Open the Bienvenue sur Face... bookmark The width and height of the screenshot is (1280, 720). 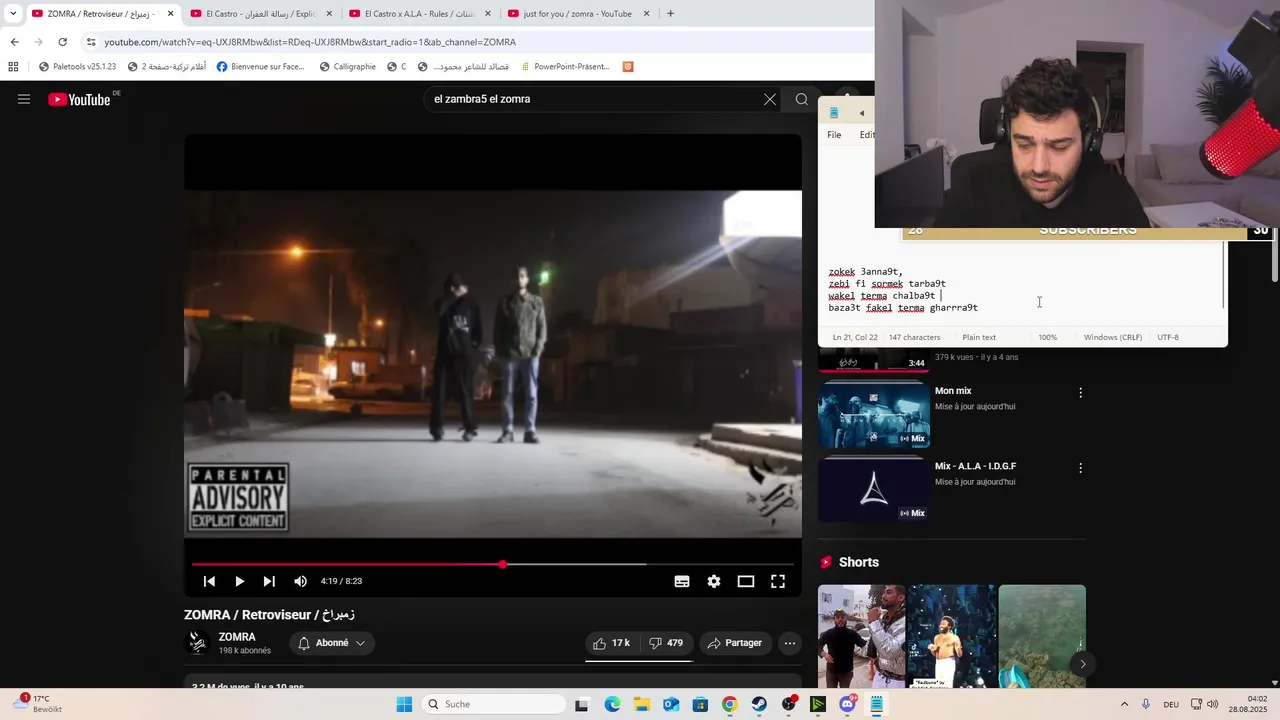click(x=260, y=67)
